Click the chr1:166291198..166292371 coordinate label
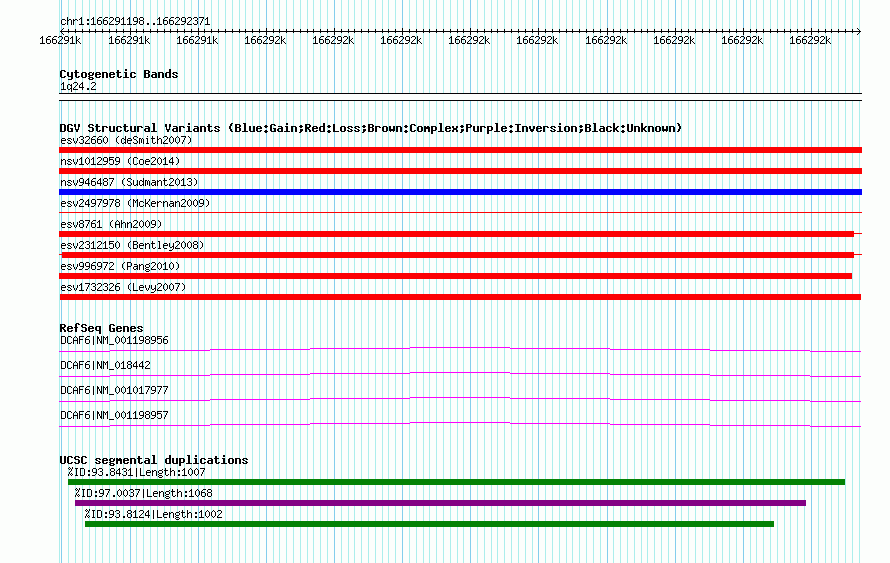 pos(135,22)
